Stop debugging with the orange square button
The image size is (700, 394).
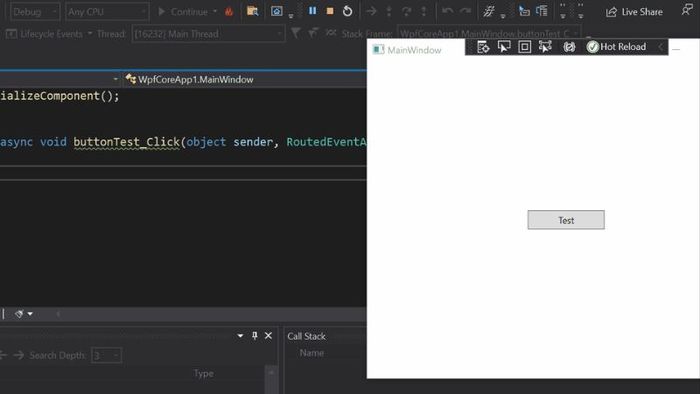[330, 11]
